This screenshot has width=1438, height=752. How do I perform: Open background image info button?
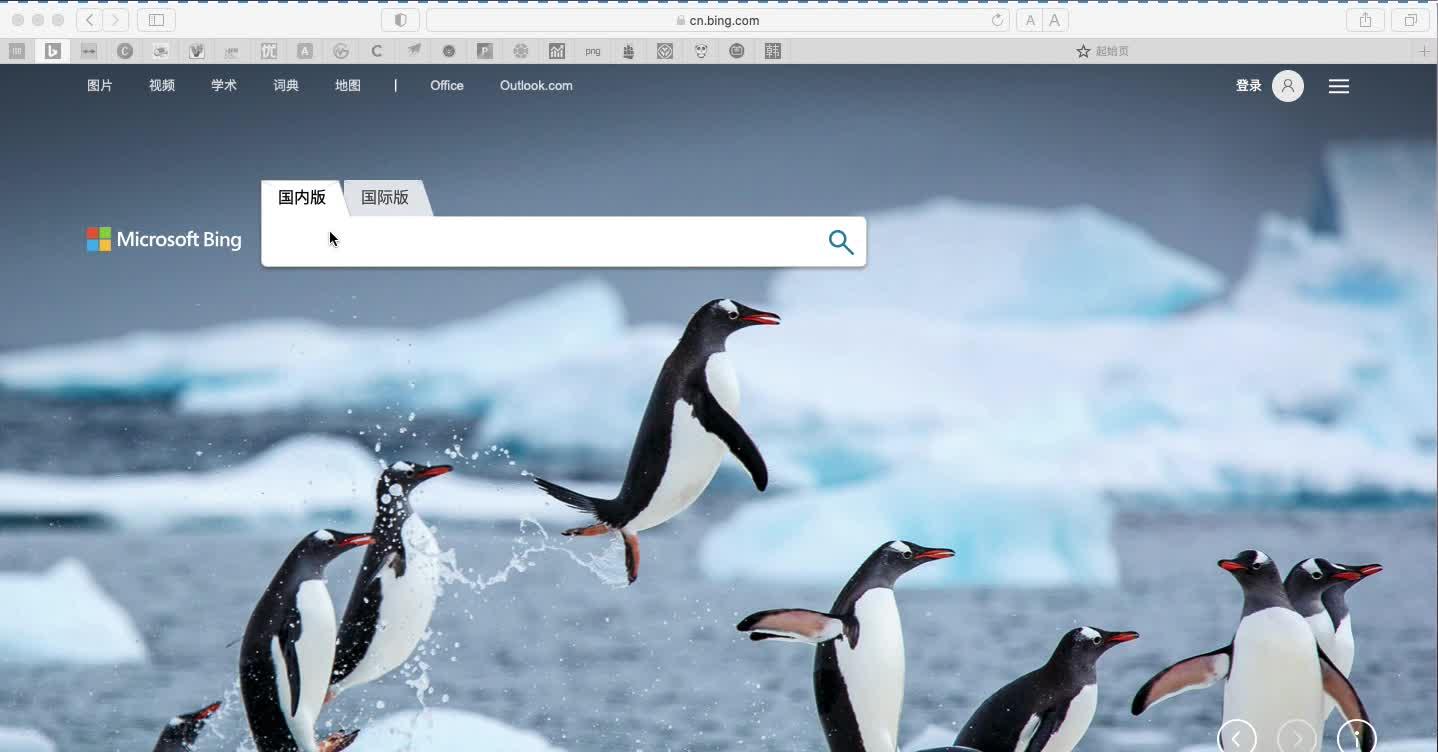pyautogui.click(x=1357, y=738)
